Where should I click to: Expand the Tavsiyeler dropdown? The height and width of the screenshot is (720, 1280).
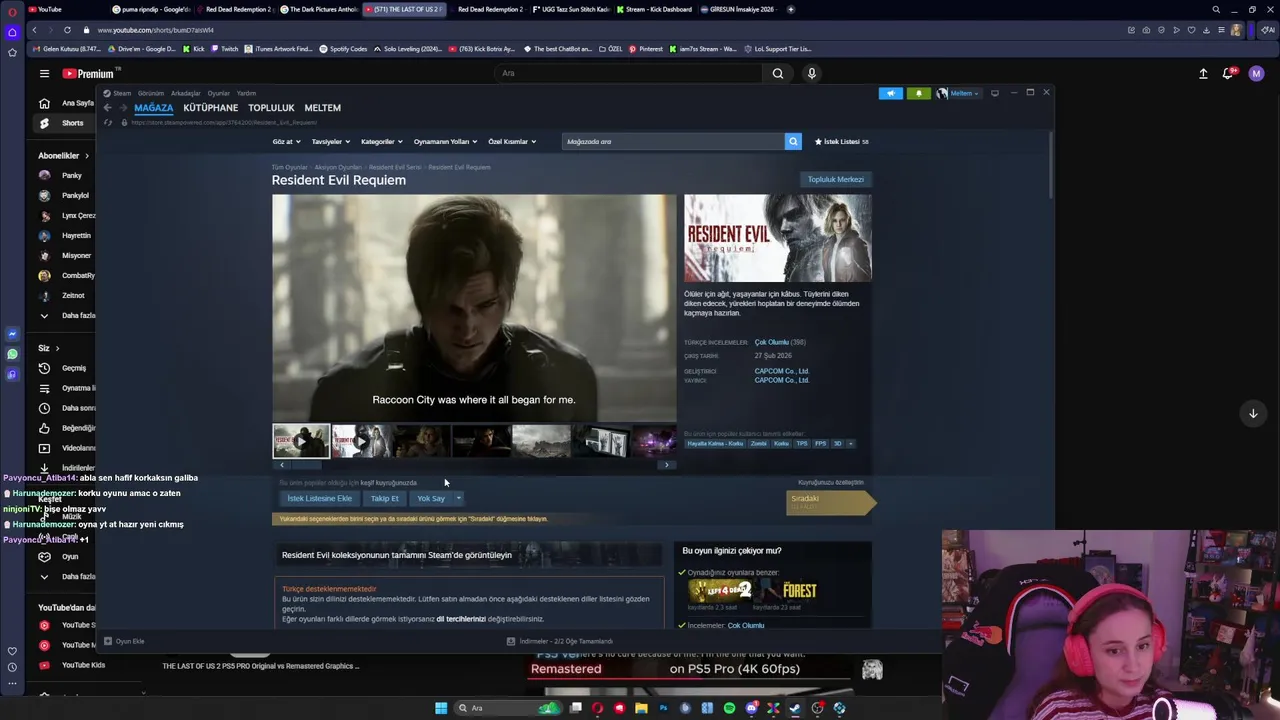330,142
